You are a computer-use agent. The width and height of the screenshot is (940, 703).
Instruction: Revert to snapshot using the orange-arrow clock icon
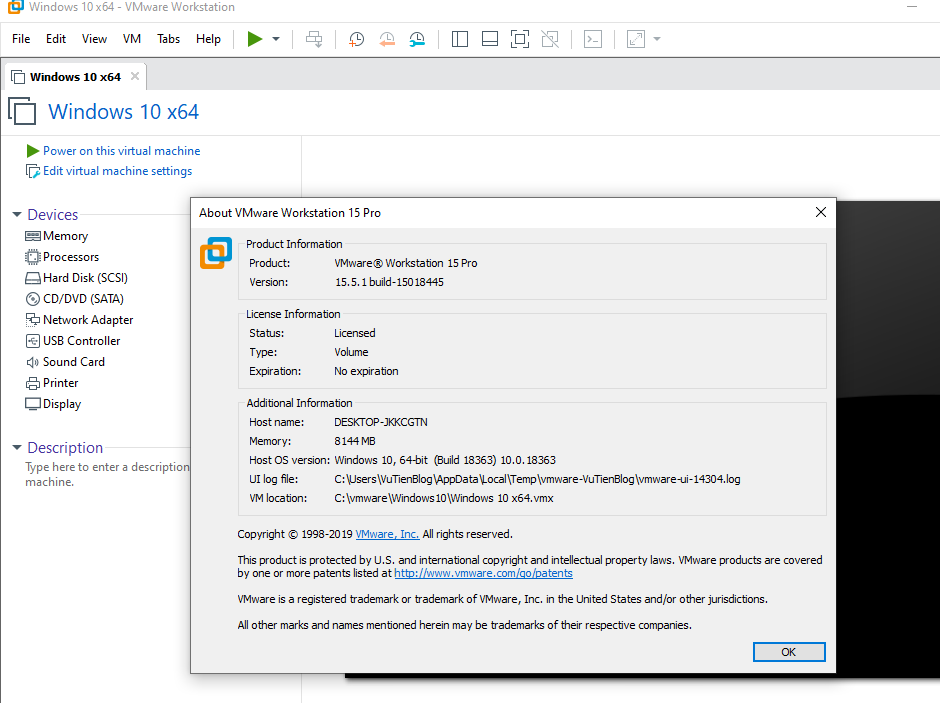(x=387, y=40)
